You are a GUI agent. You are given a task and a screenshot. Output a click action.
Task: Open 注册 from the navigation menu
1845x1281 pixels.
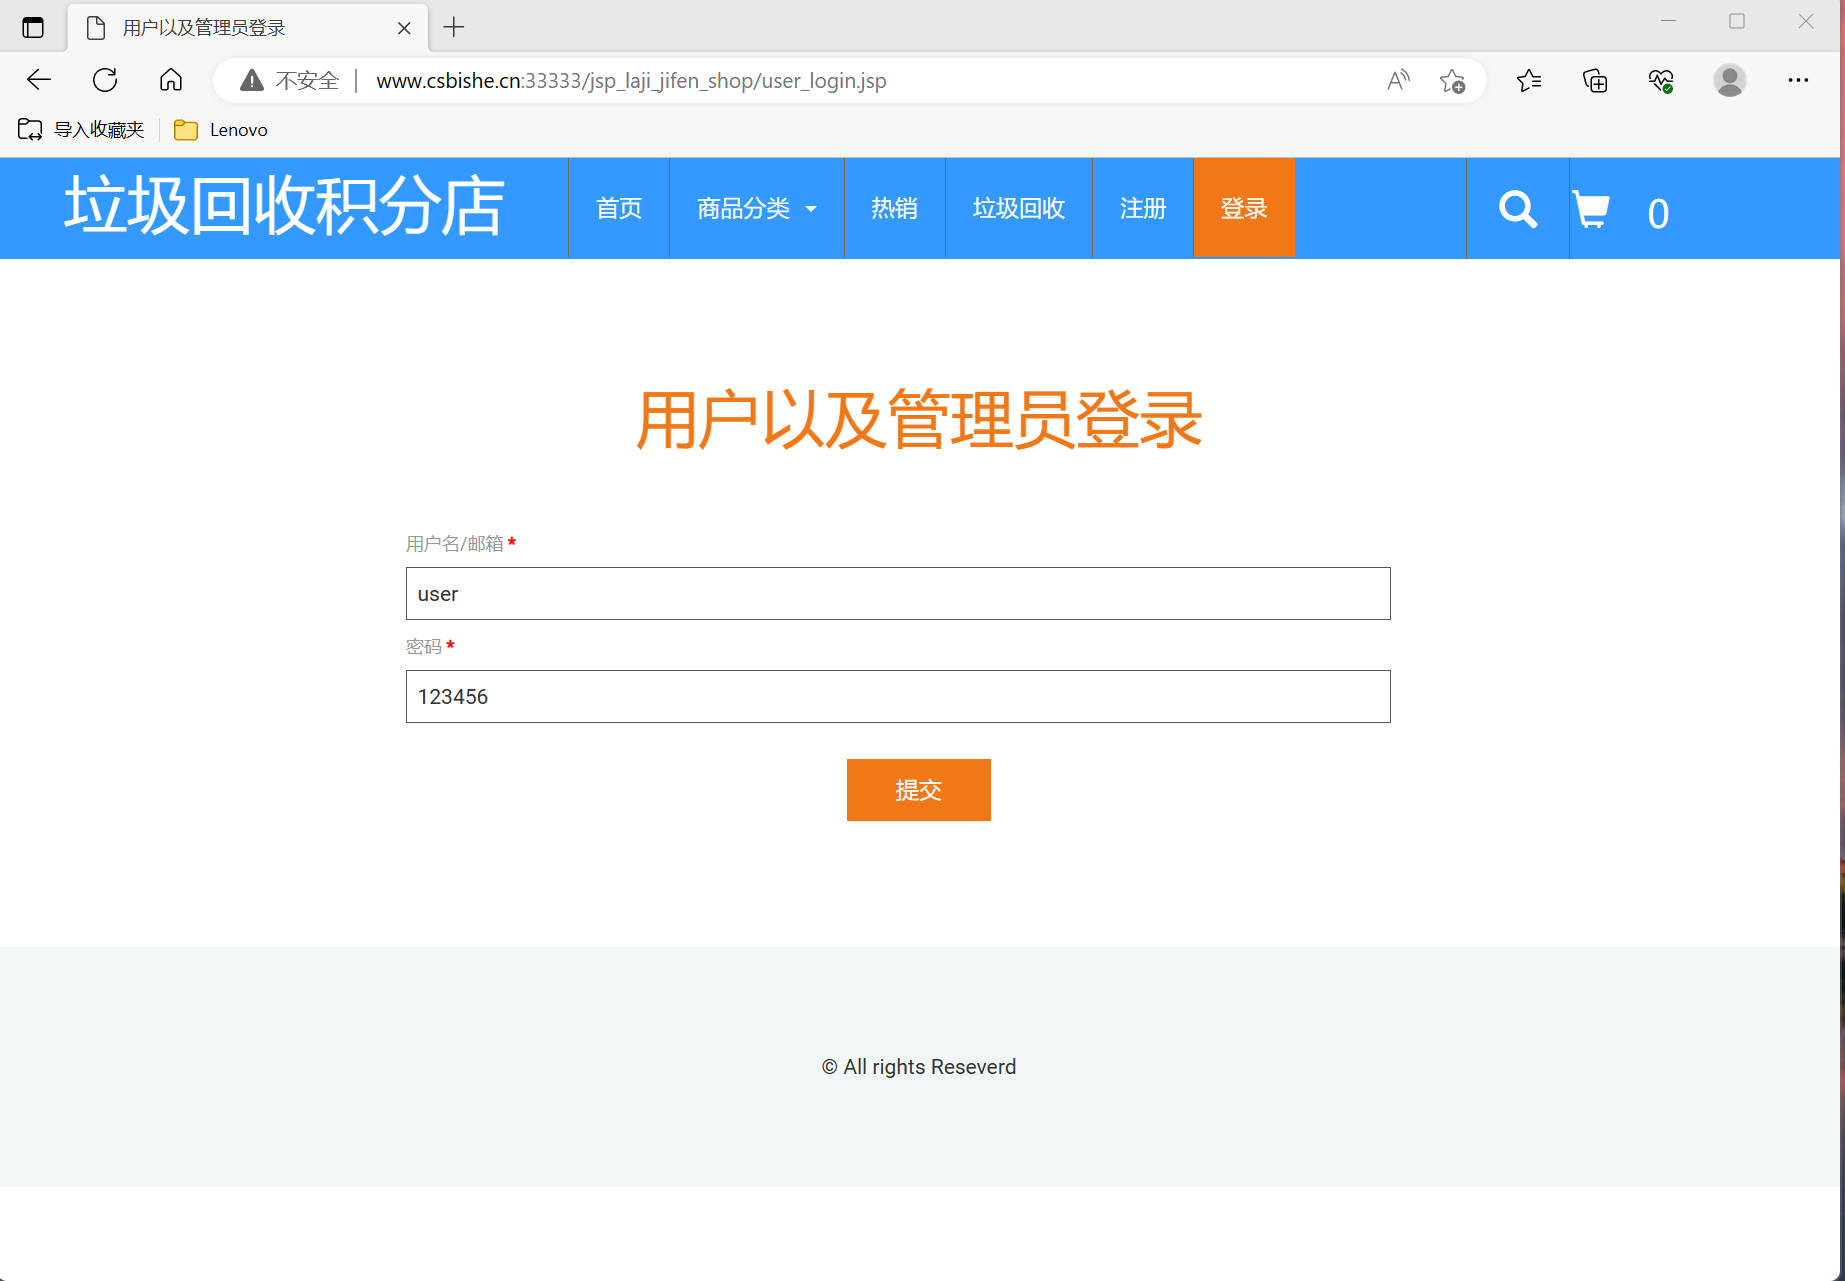pyautogui.click(x=1142, y=208)
